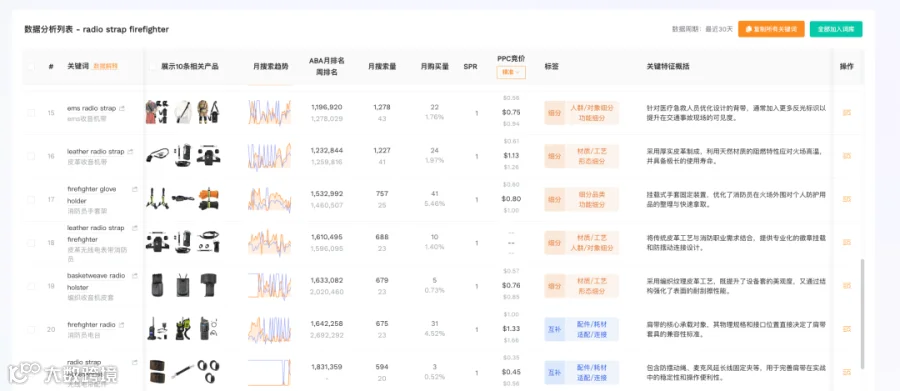
Task: Open first product thumbnail in basketweave radio holster row
Action: (x=157, y=285)
